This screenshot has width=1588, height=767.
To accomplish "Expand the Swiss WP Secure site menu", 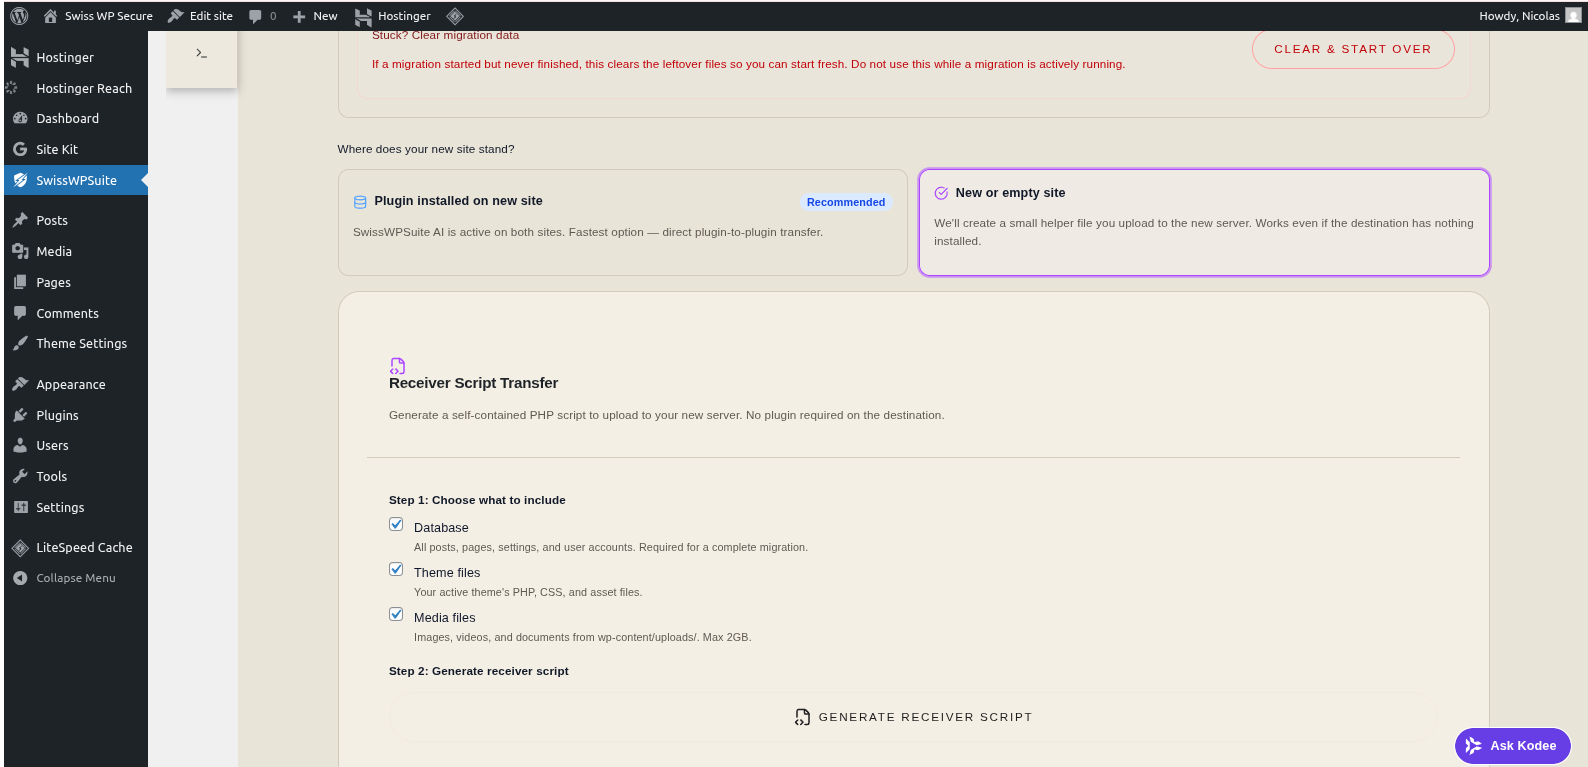I will coord(98,16).
